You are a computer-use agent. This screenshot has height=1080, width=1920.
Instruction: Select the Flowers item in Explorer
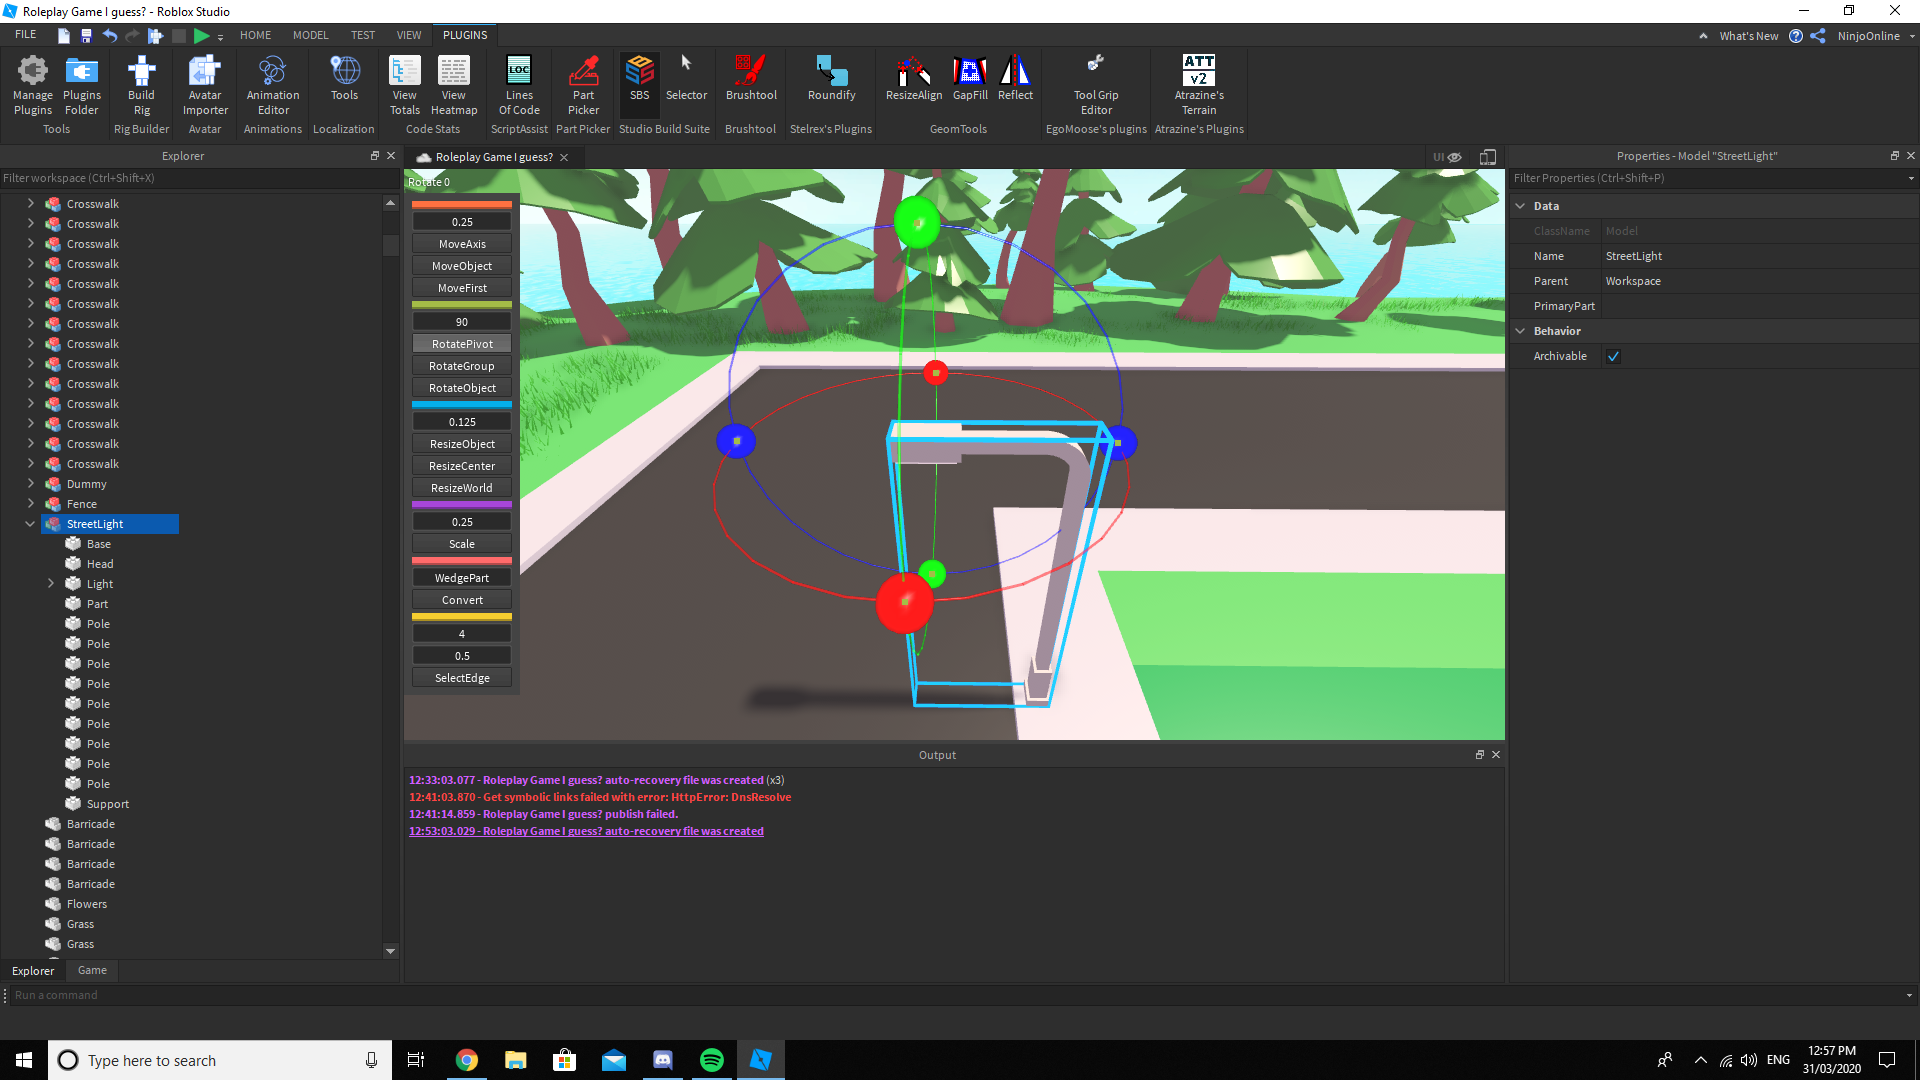pos(87,904)
